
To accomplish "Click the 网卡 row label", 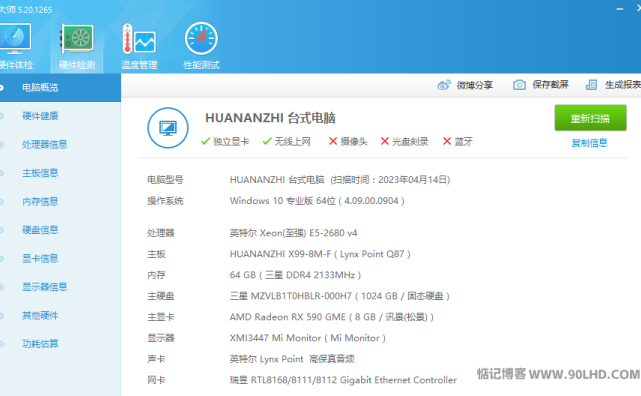I will coord(156,380).
